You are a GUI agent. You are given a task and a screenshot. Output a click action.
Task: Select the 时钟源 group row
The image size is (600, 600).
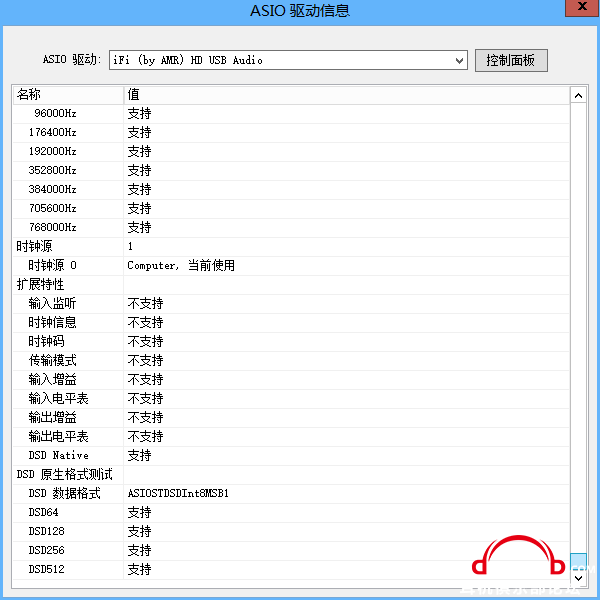tap(291, 247)
